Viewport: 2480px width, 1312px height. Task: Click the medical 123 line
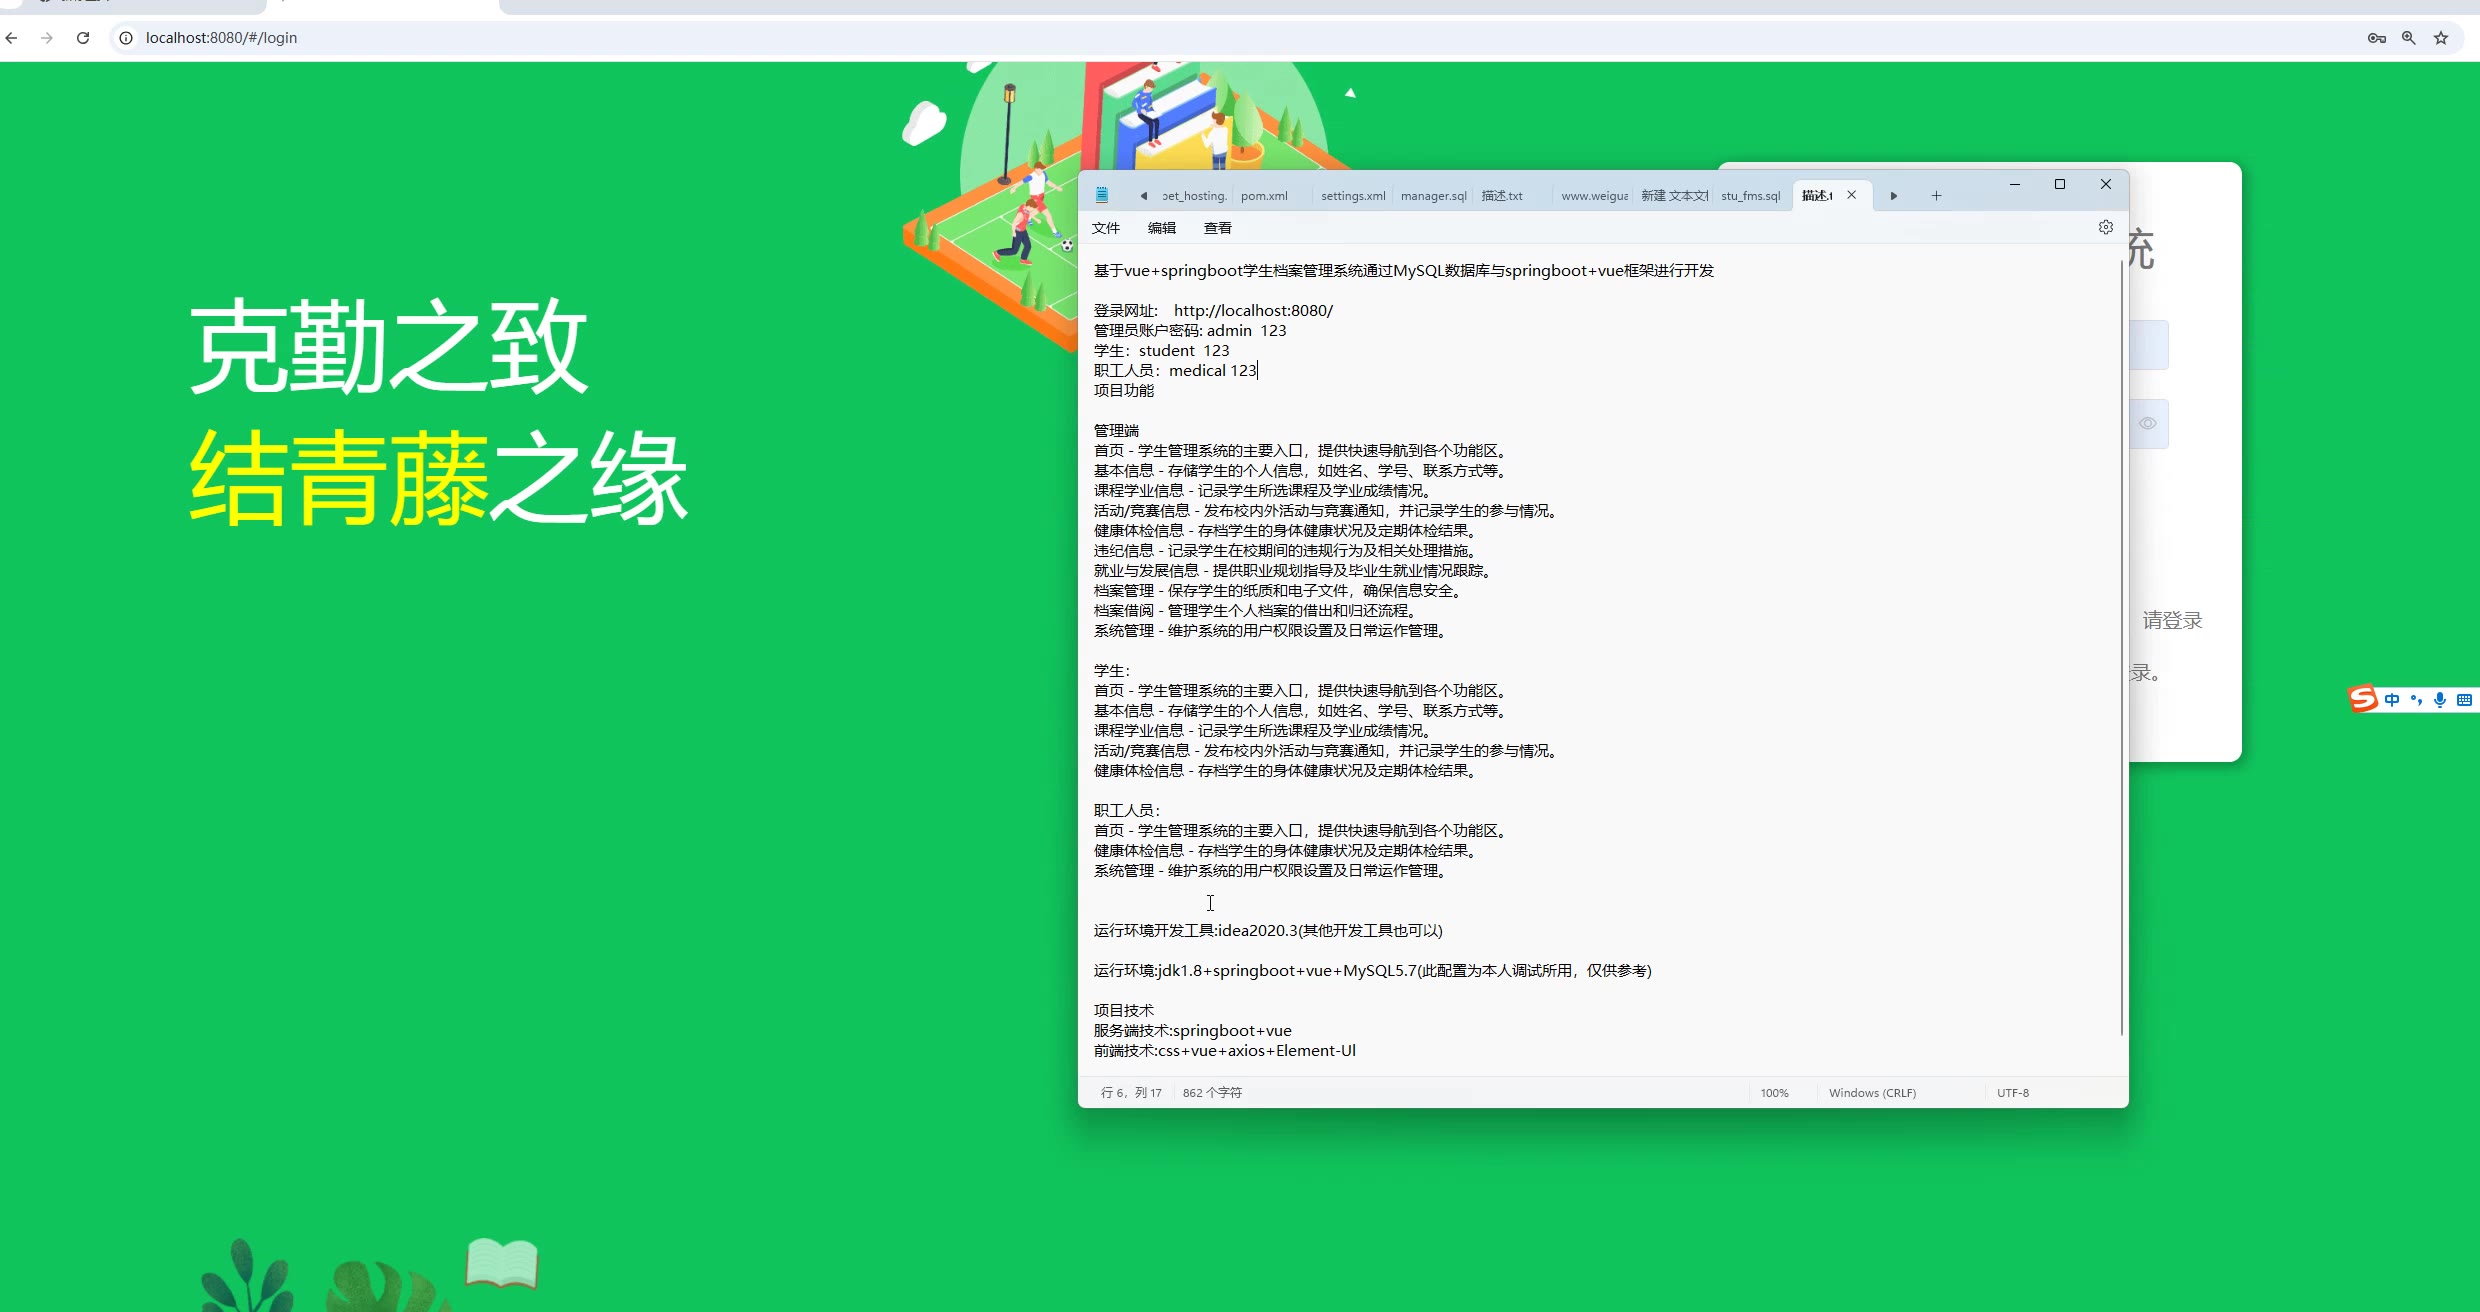(1175, 371)
